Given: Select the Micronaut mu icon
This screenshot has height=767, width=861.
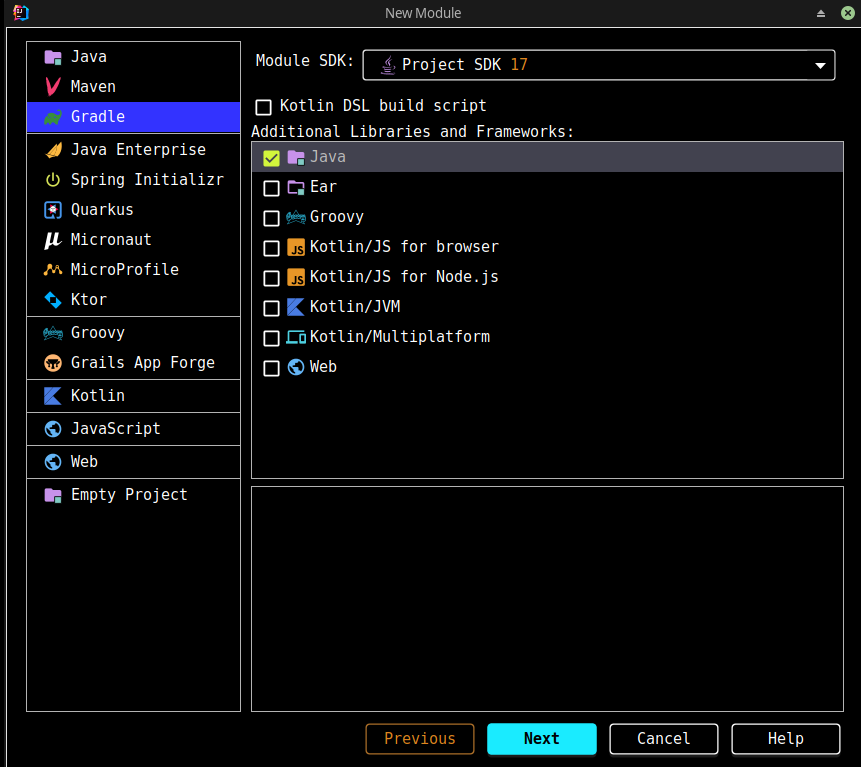Looking at the screenshot, I should click(x=53, y=240).
